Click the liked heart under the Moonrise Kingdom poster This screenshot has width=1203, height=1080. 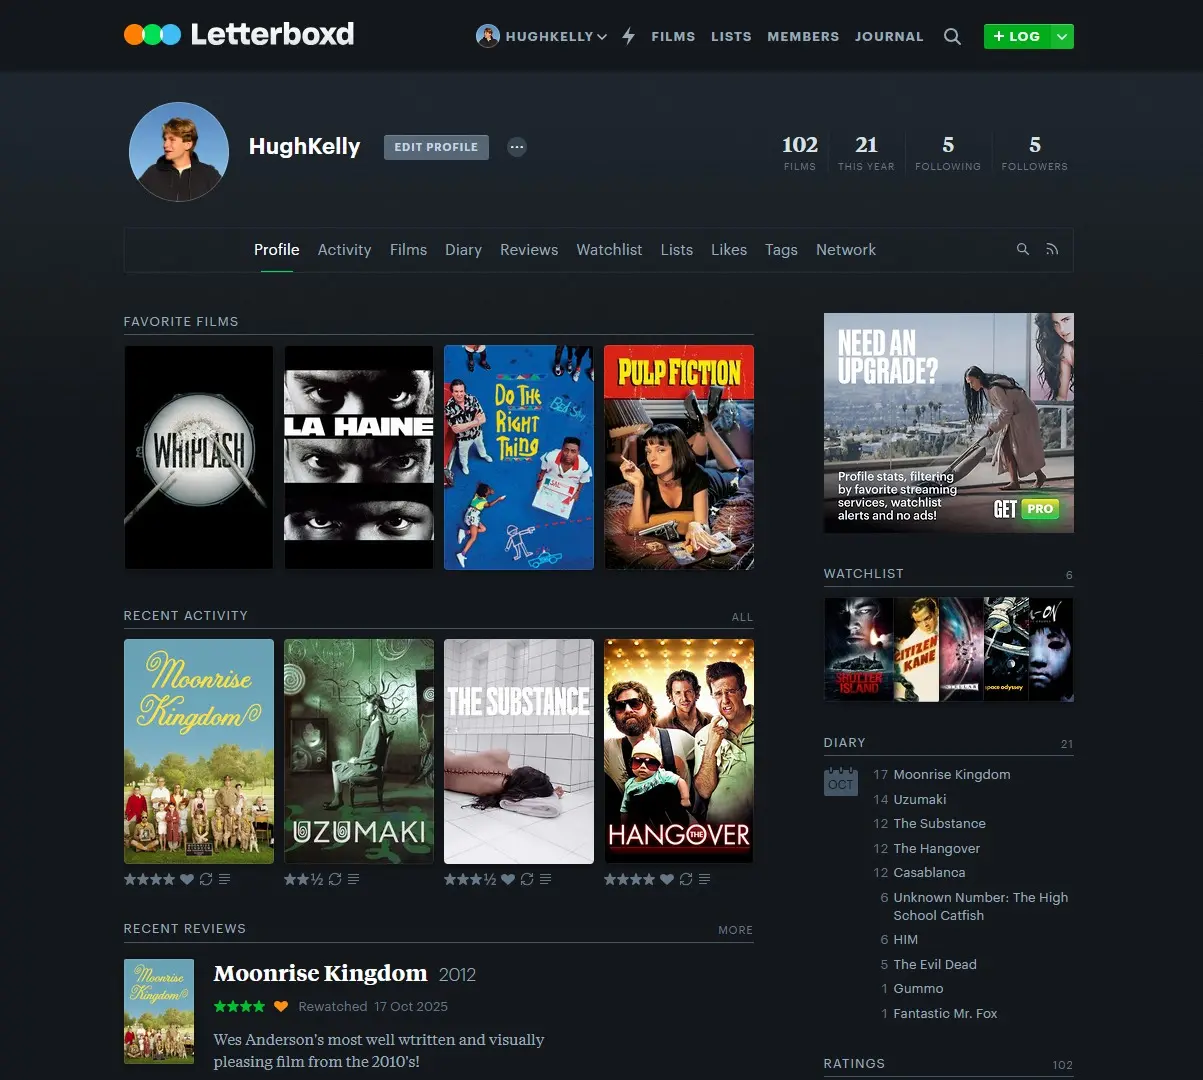coord(187,879)
